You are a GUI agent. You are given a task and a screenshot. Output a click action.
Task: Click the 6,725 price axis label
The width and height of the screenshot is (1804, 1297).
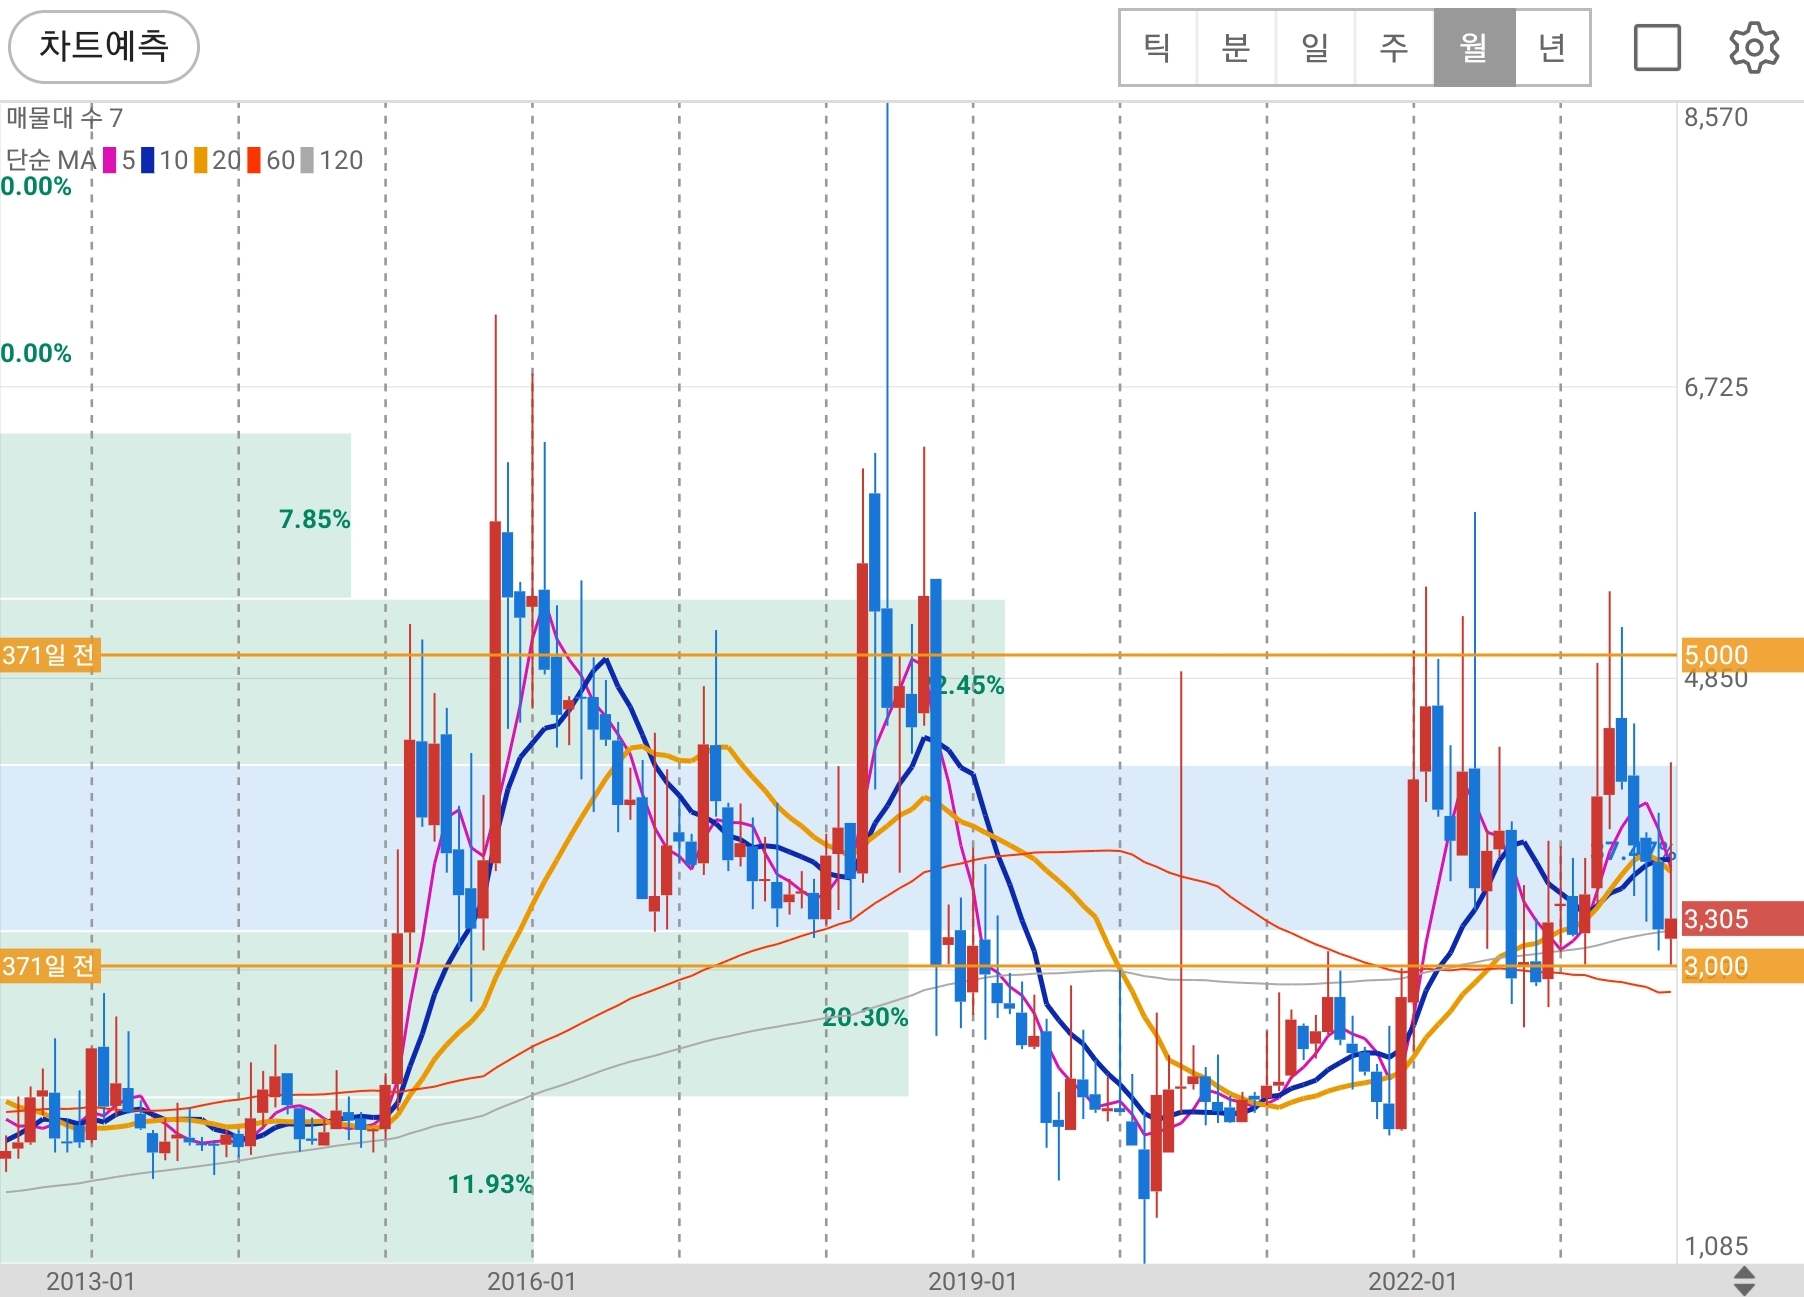[1717, 388]
